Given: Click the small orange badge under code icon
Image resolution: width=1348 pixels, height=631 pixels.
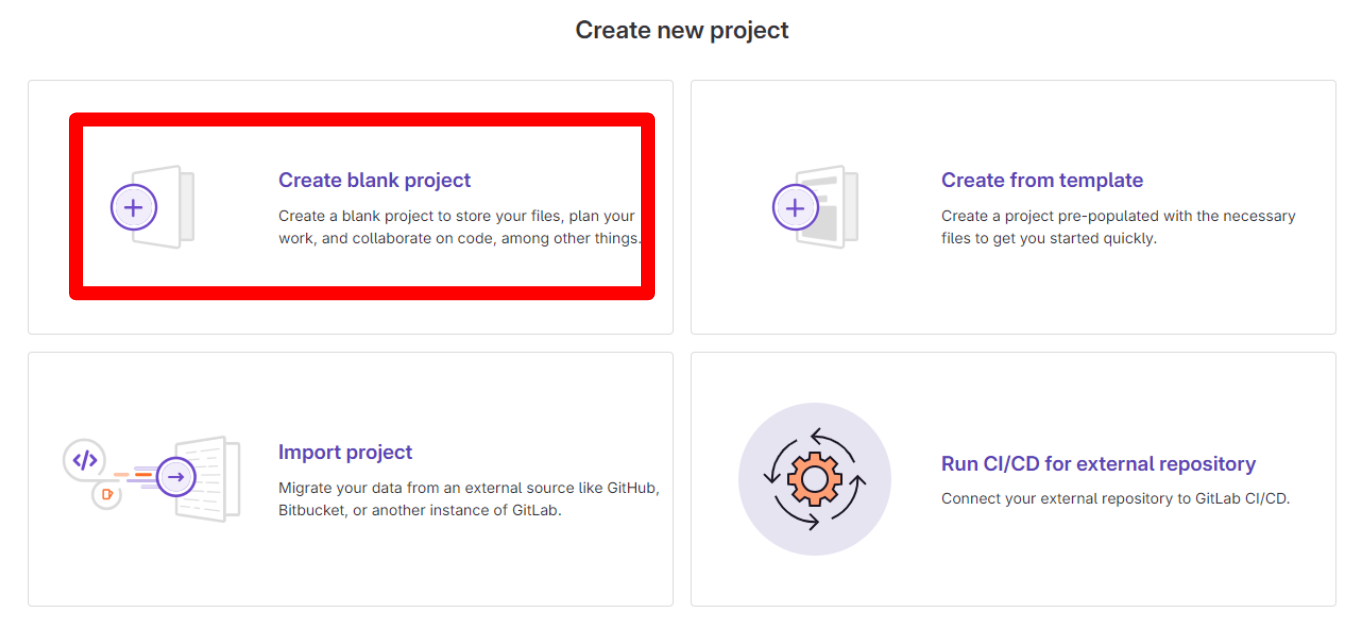Looking at the screenshot, I should (106, 495).
